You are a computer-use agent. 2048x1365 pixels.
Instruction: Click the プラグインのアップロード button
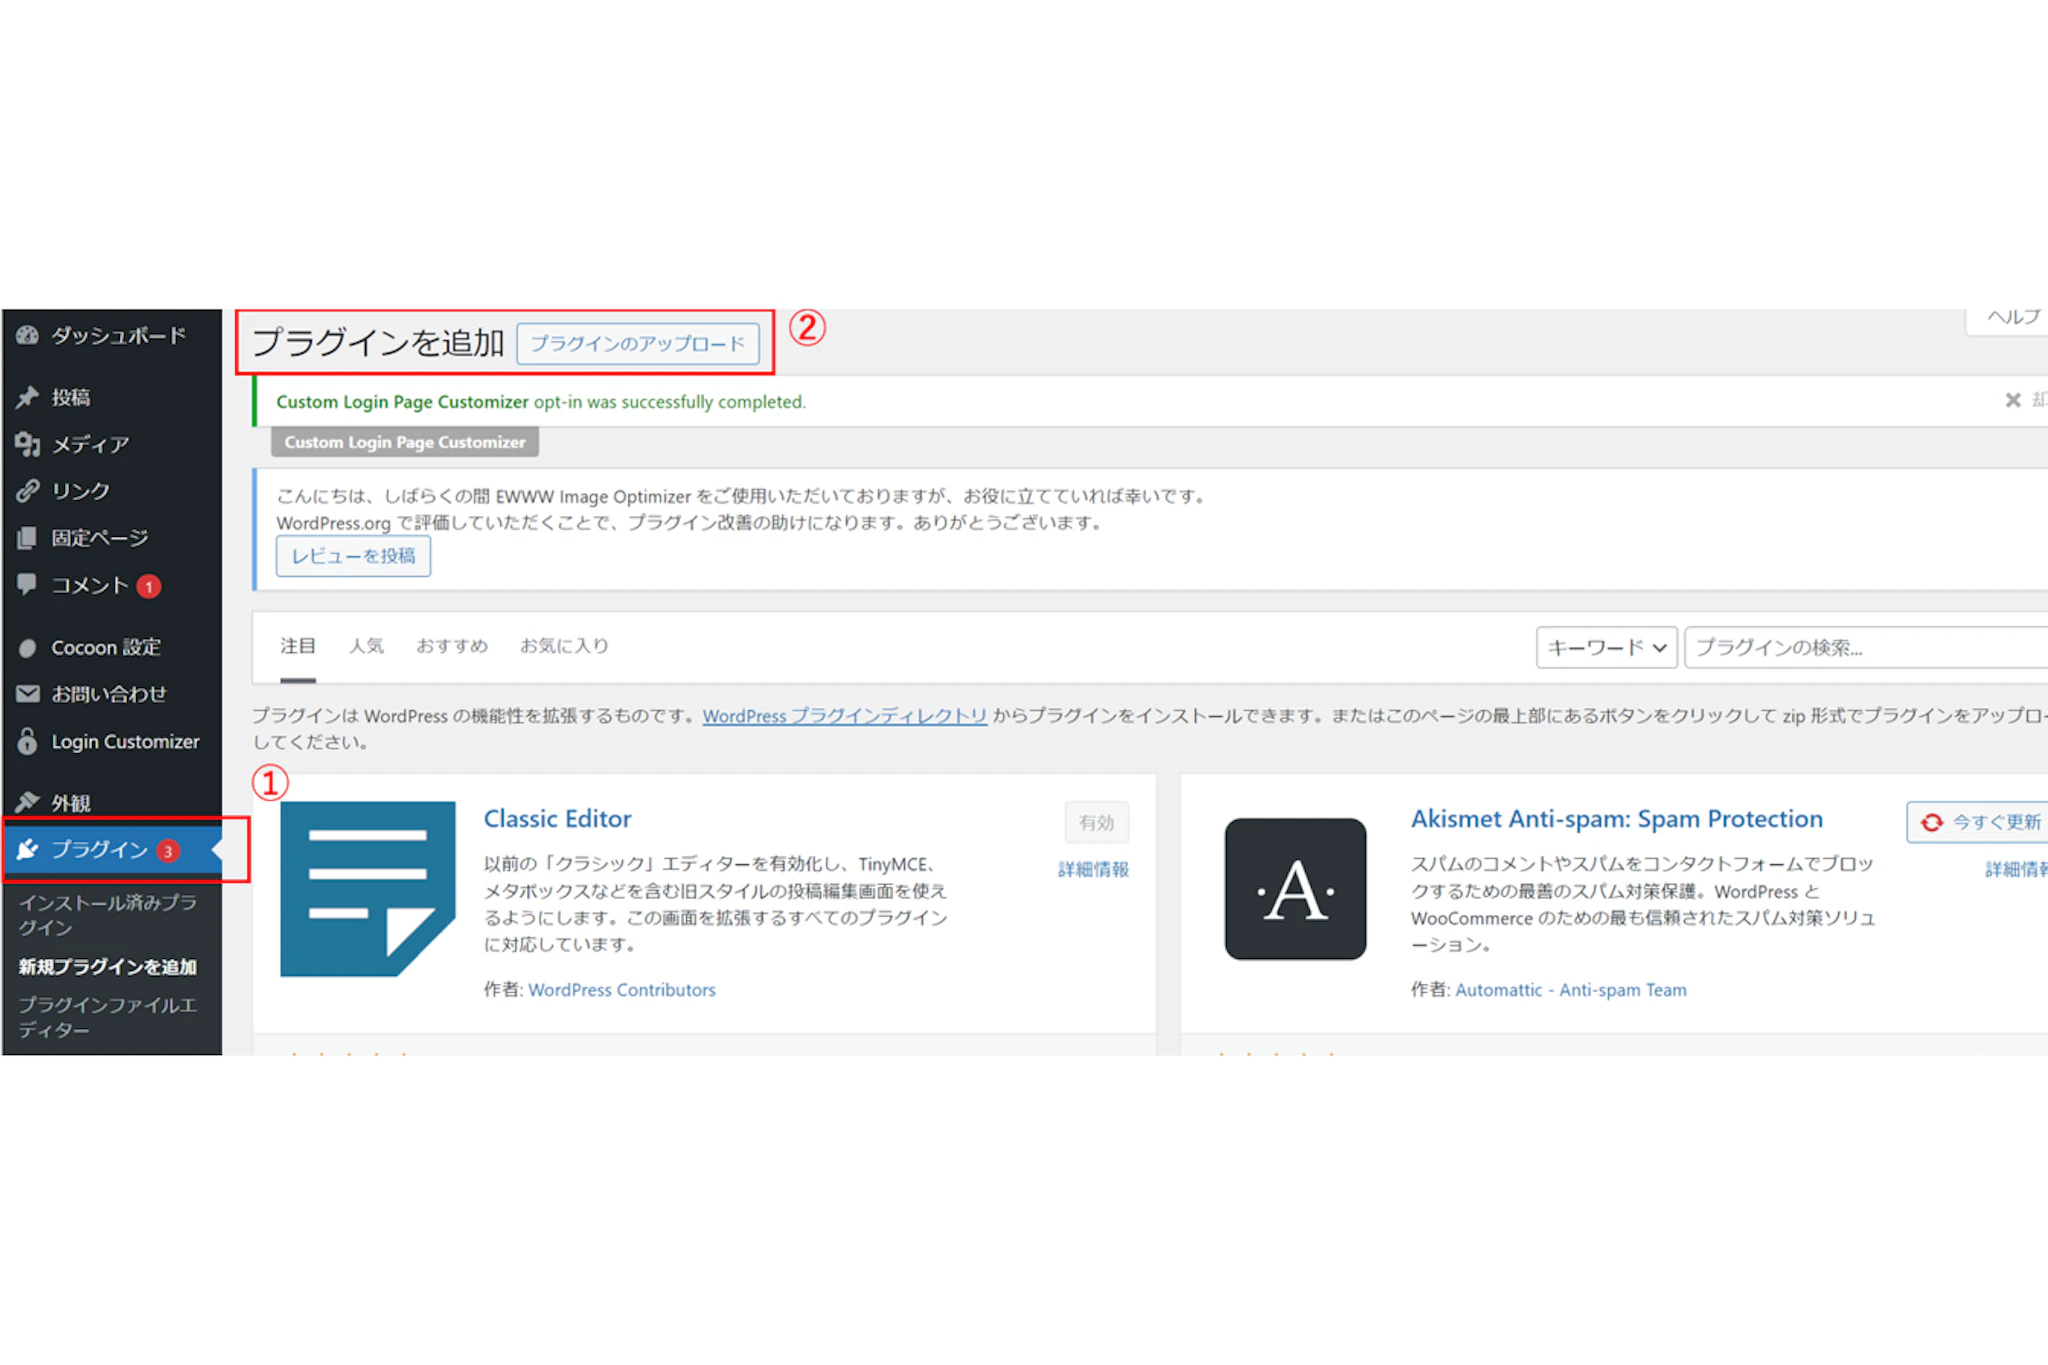coord(637,344)
